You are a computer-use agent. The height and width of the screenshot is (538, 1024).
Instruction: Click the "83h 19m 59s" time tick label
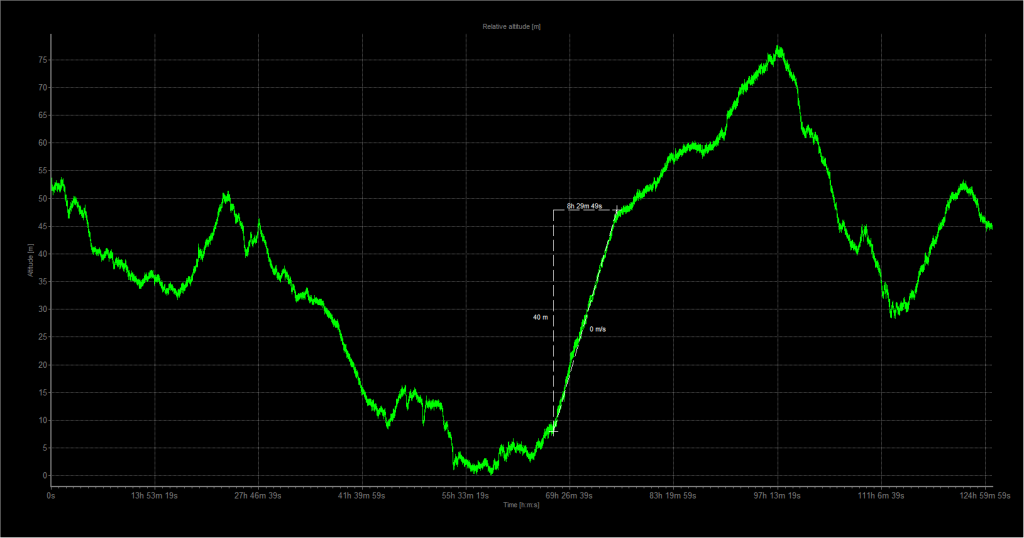click(674, 494)
